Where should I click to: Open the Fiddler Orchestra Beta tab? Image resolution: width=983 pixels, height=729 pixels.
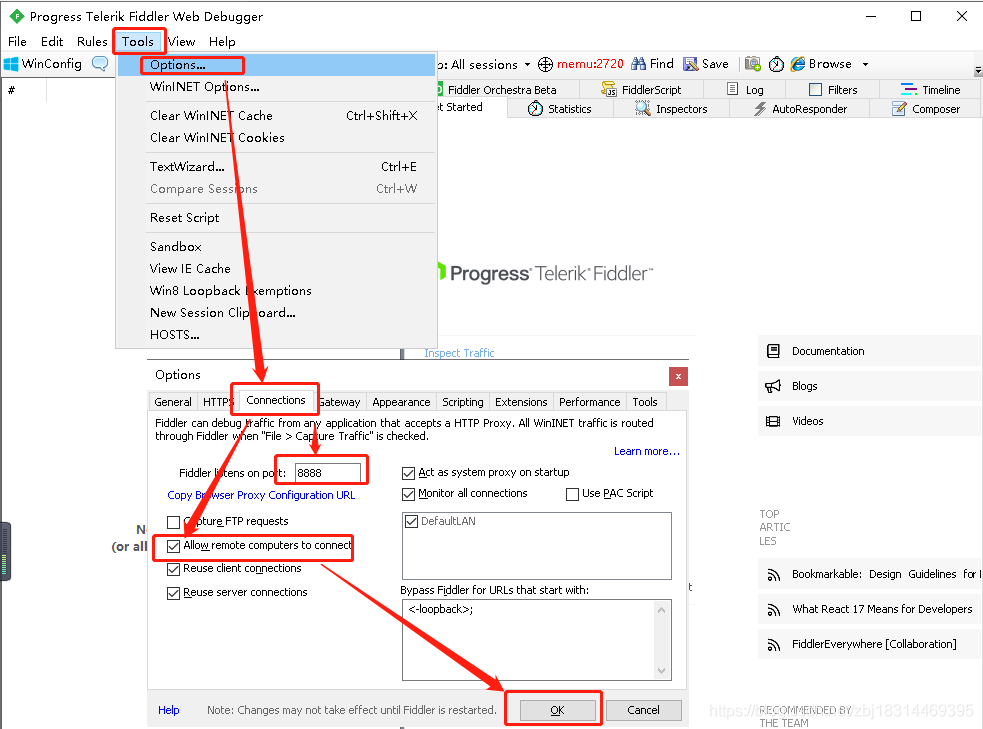point(502,90)
